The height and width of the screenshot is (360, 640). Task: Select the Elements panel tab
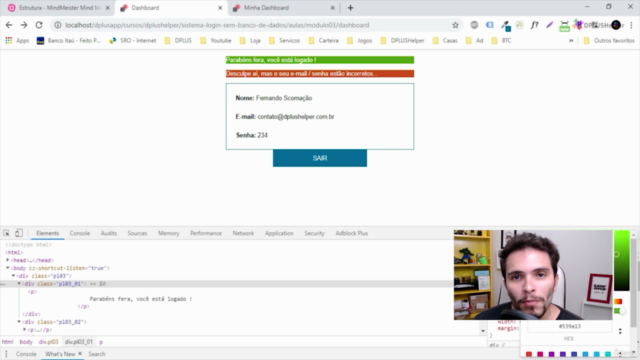pos(47,233)
